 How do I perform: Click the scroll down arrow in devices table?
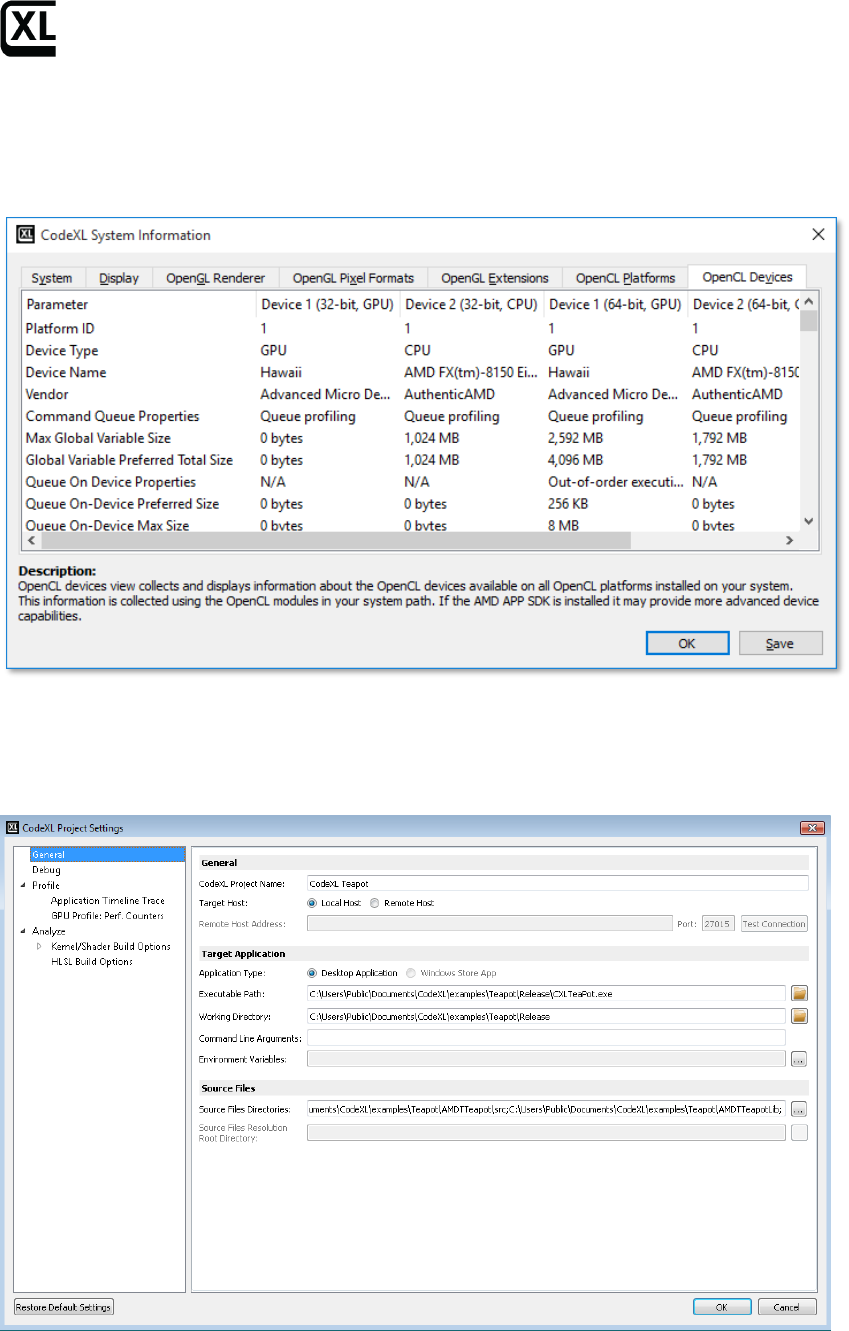pos(809,522)
